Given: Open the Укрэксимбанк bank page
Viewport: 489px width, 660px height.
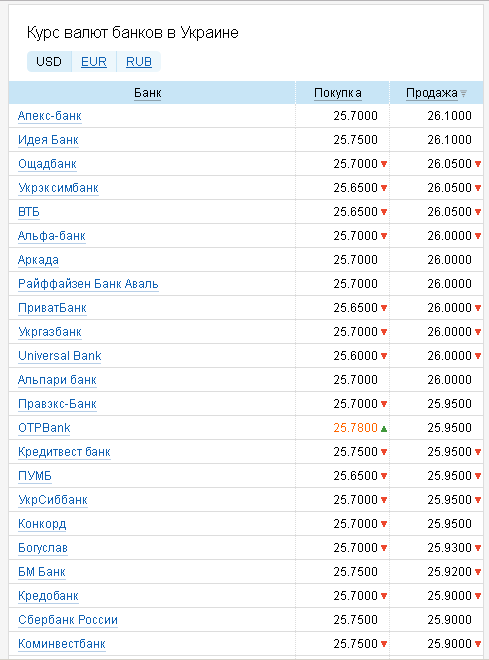Looking at the screenshot, I should coord(58,188).
